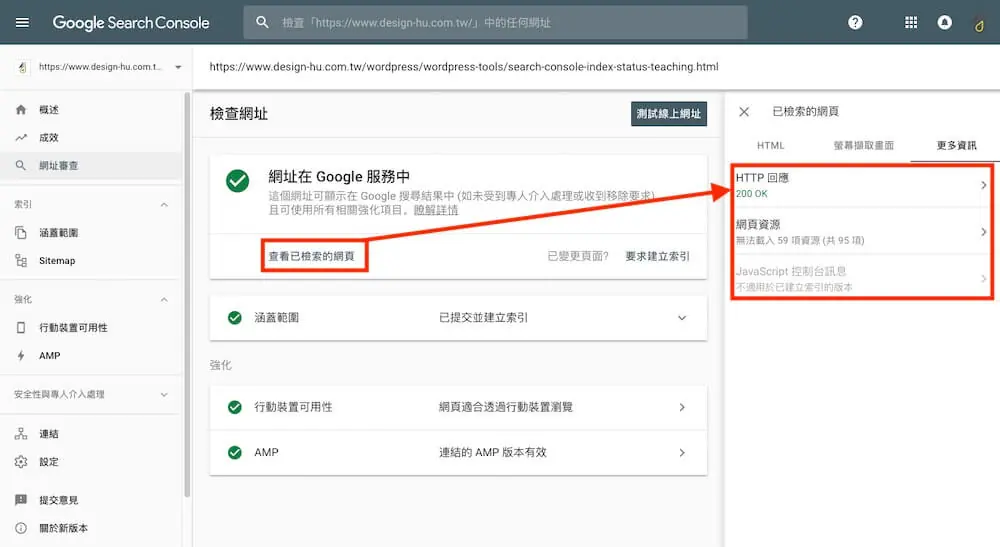Click 已變更頁面? text

(x=578, y=256)
